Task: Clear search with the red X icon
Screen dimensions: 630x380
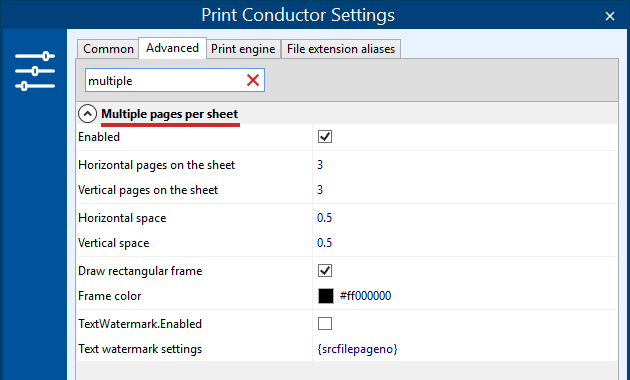Action: point(253,80)
